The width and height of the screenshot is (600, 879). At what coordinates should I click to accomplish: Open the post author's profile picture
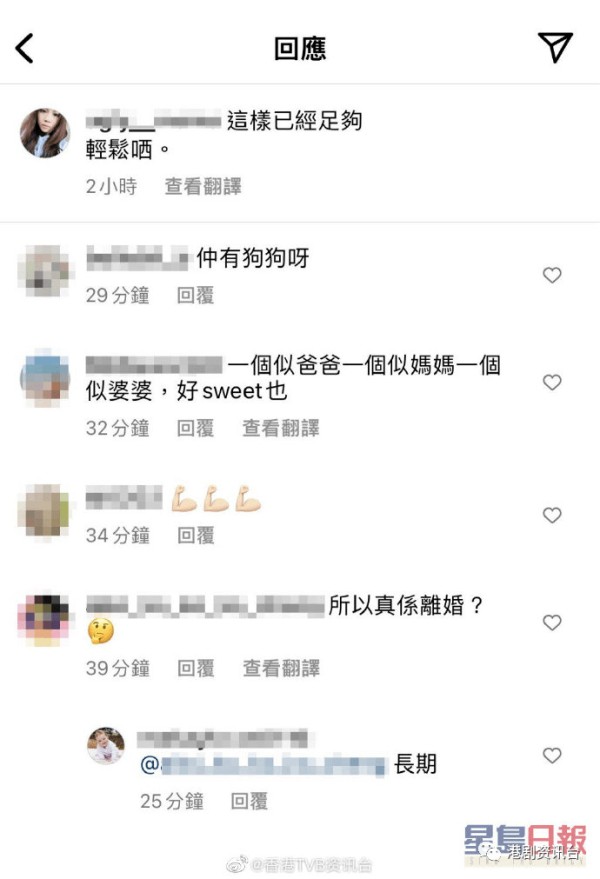tap(45, 133)
